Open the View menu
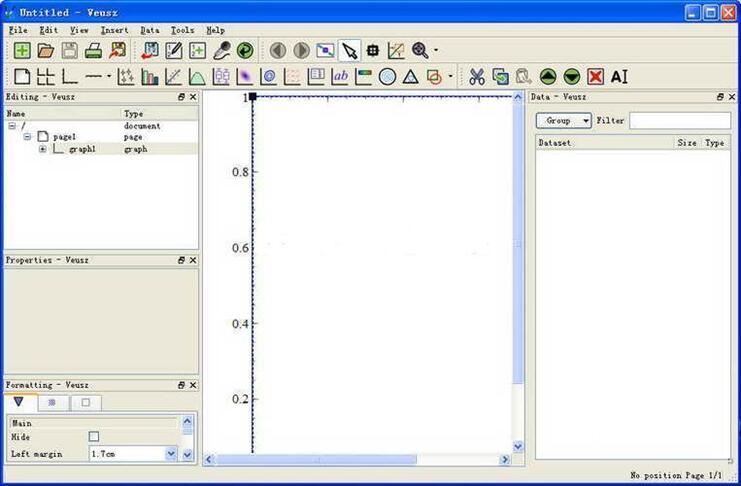Viewport: 741px width, 486px height. point(79,30)
